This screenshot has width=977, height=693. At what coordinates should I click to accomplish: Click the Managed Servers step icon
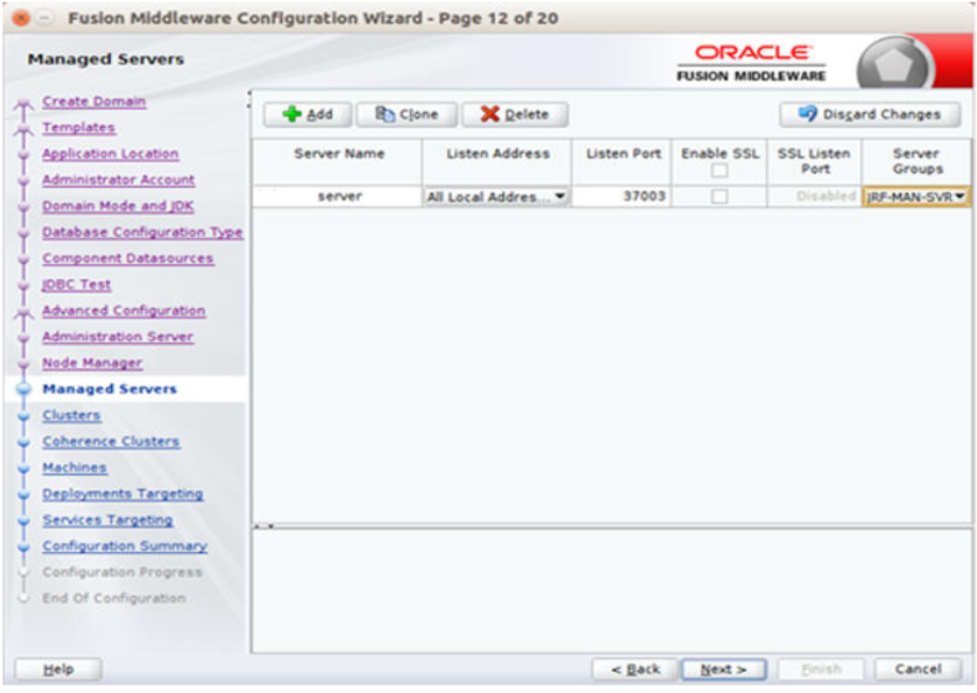tap(24, 389)
